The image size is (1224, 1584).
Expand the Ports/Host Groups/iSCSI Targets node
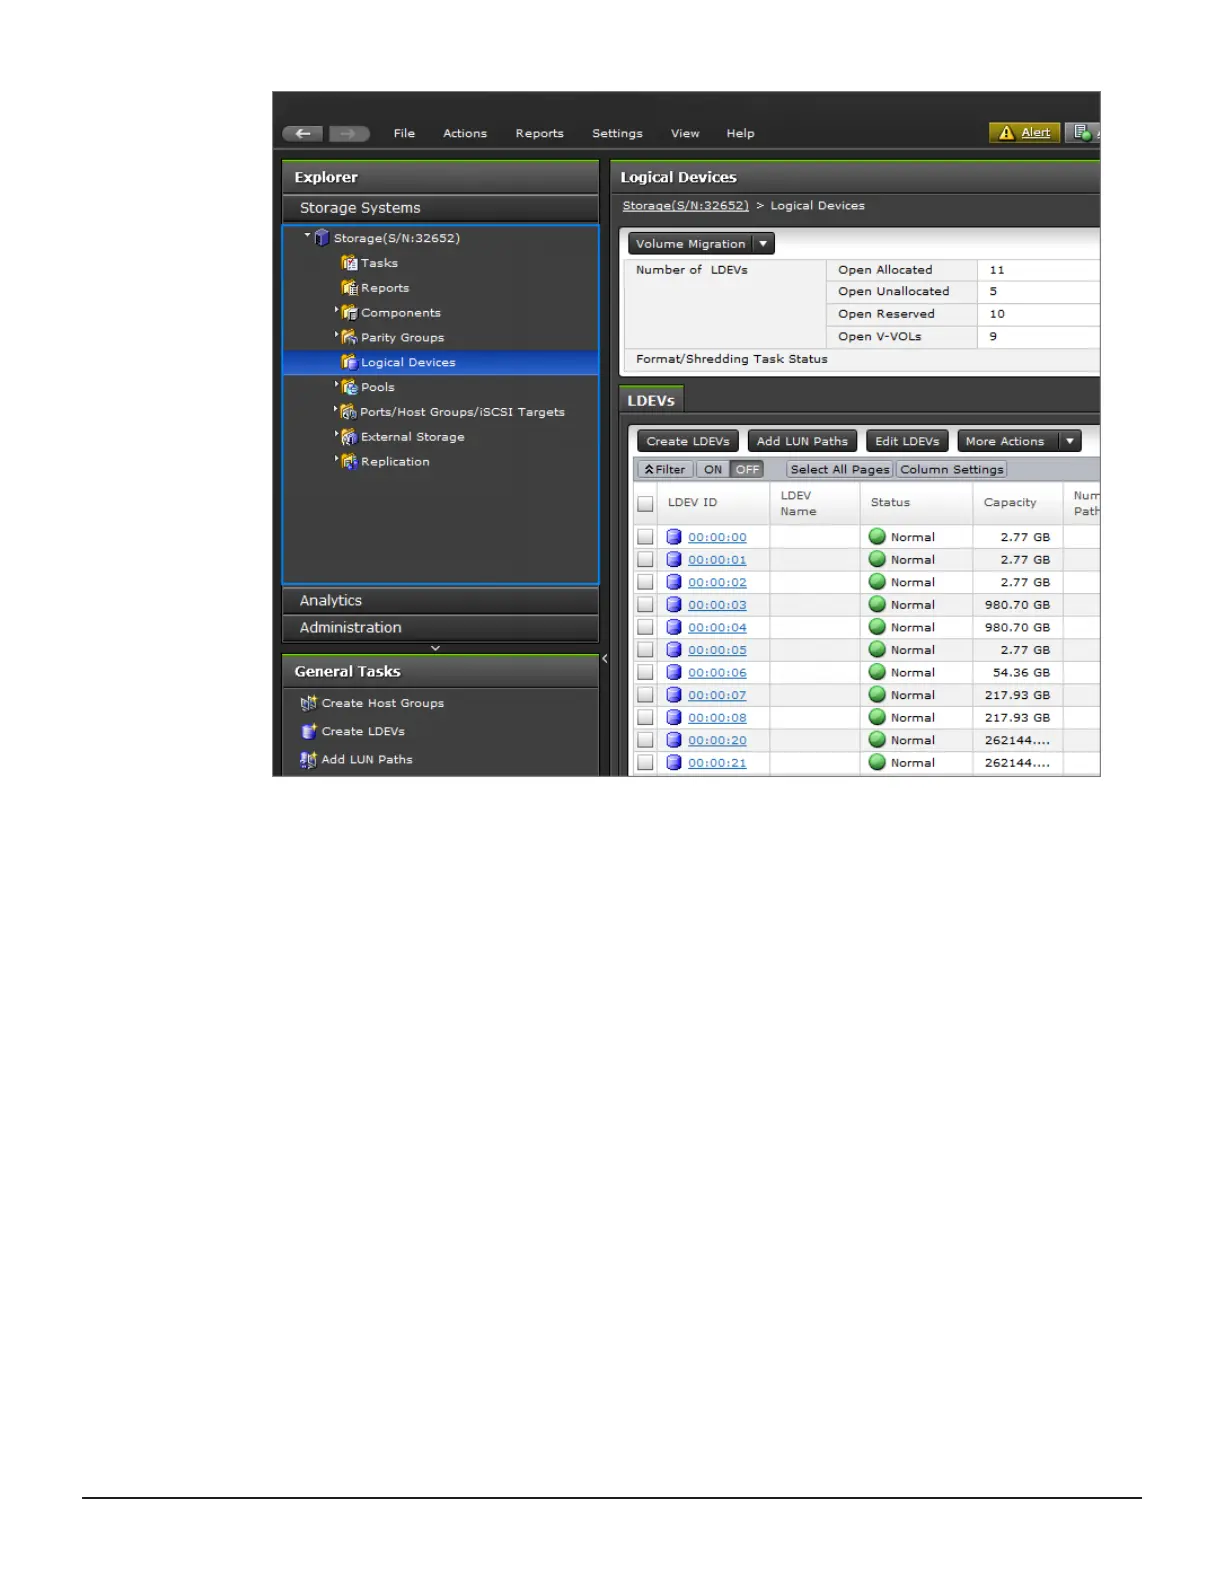(336, 409)
